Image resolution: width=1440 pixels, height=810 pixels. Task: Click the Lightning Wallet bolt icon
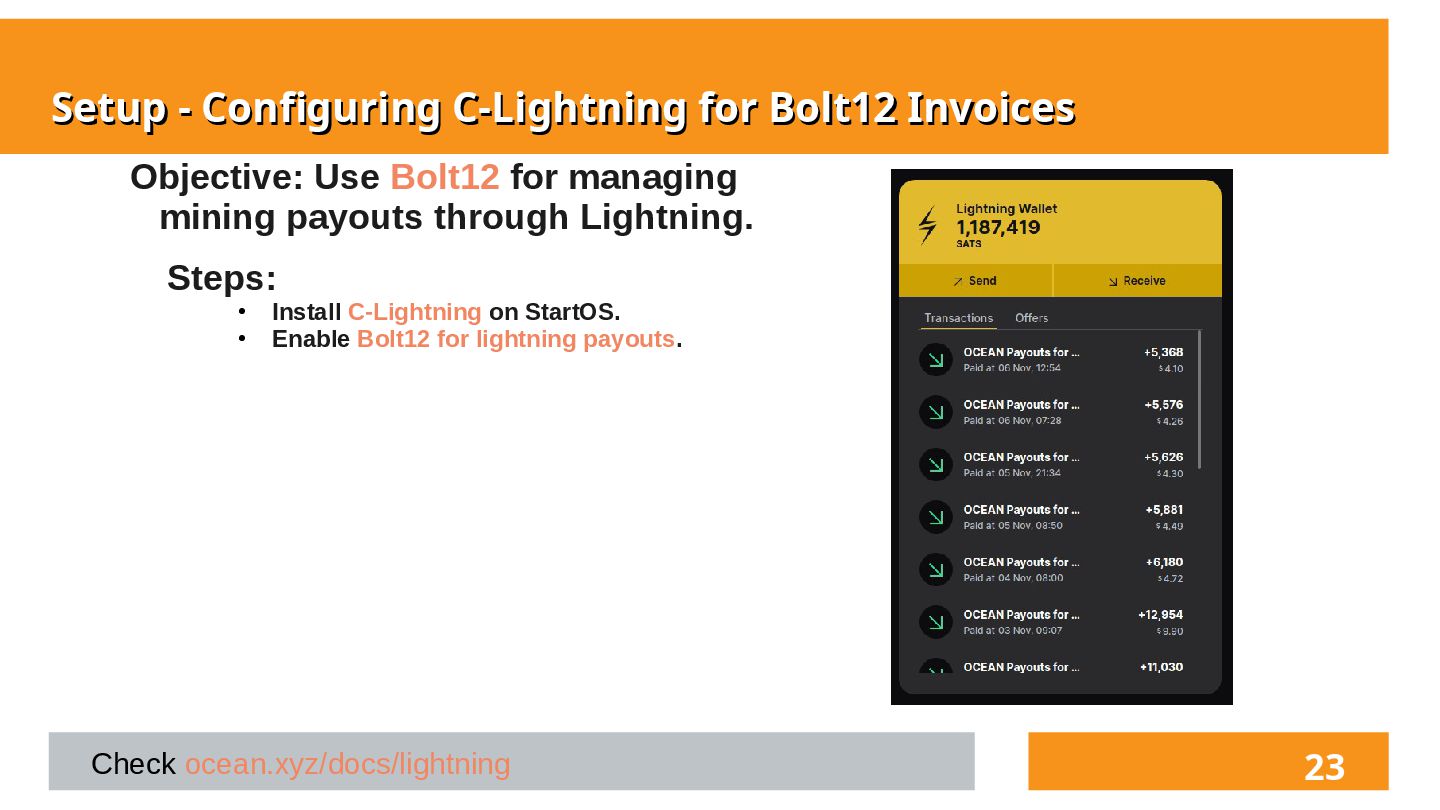tap(928, 225)
